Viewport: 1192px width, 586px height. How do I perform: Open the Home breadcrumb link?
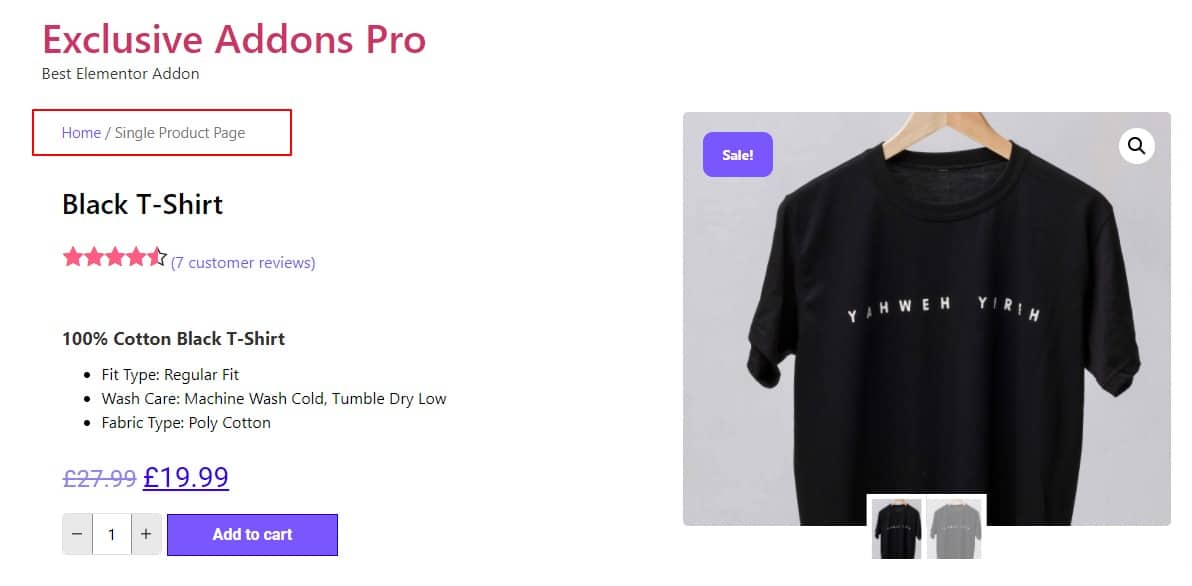81,133
